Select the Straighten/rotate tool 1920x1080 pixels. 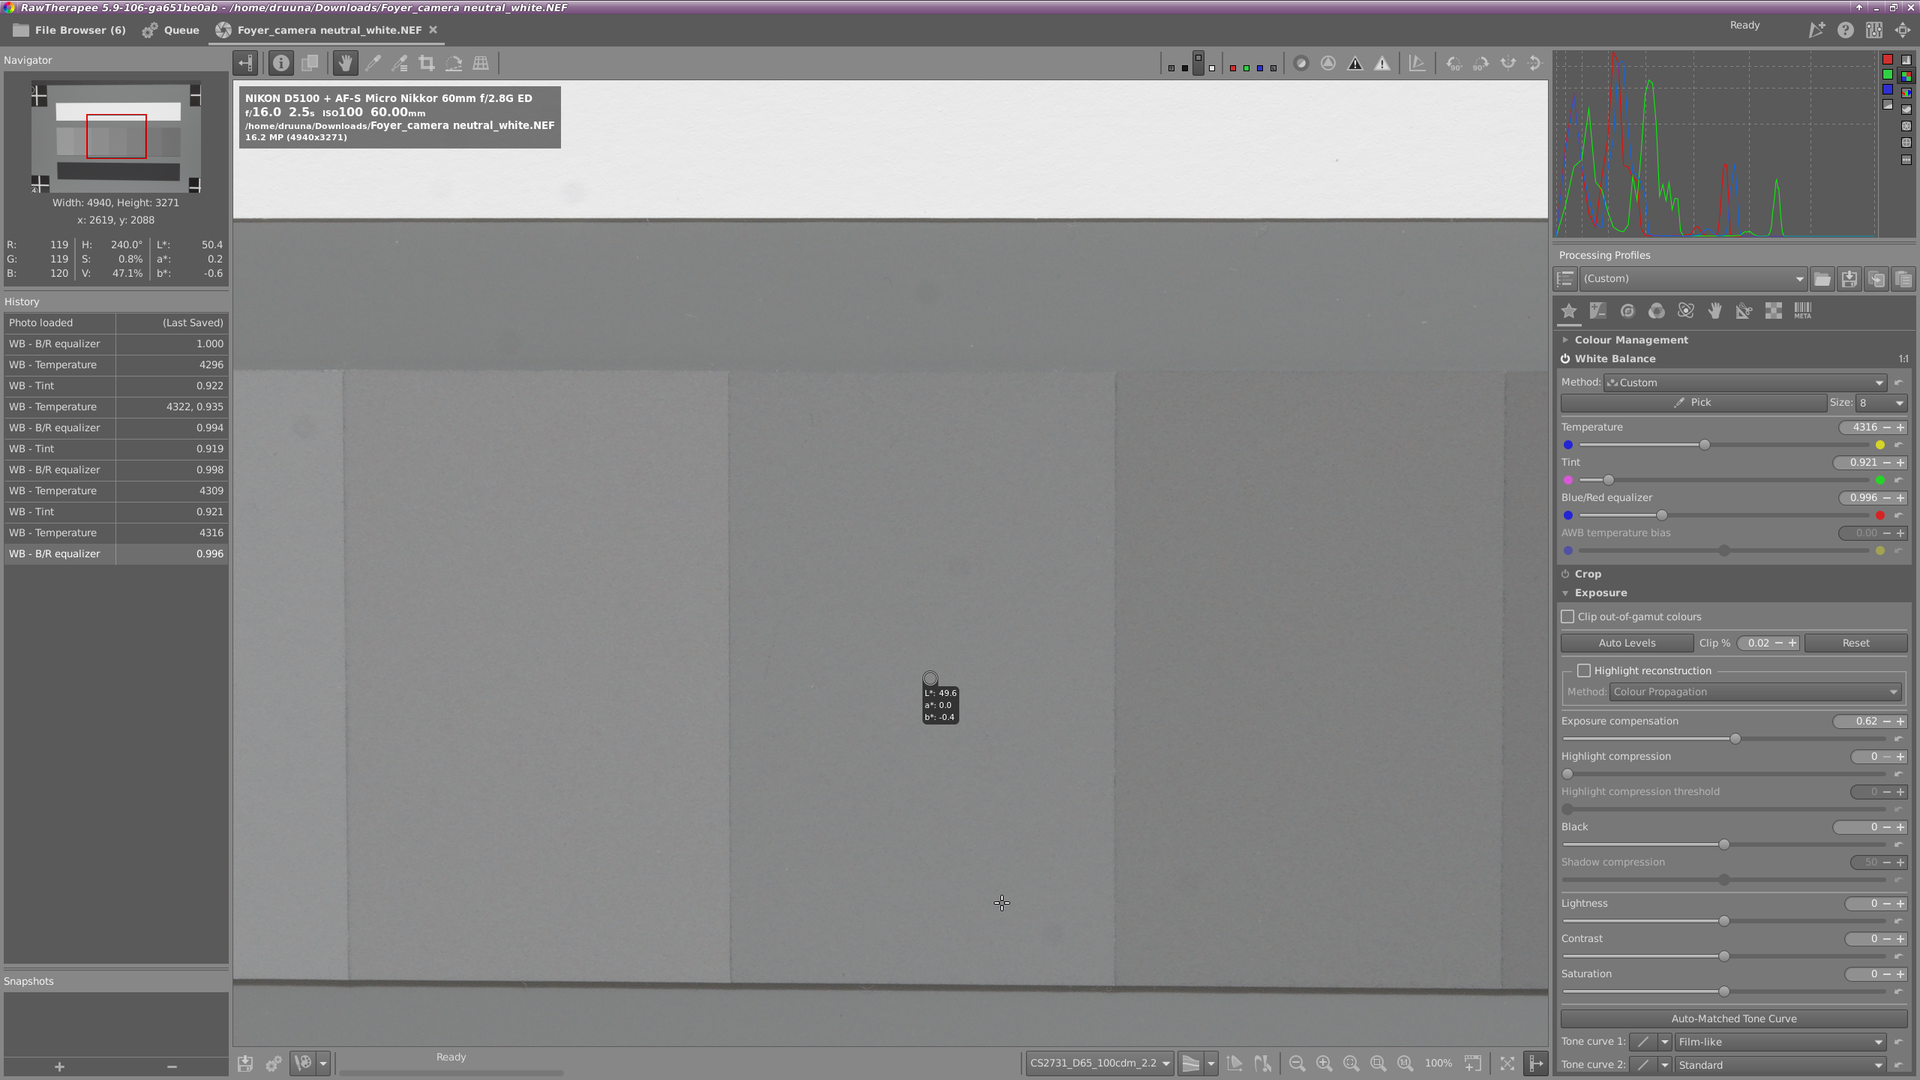tap(454, 63)
